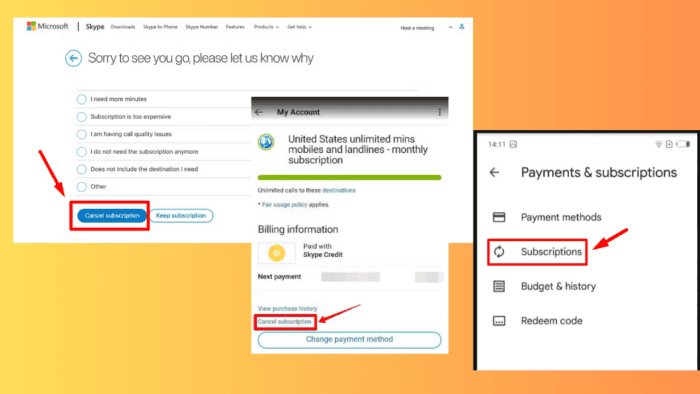Select 'Does not include the destination I need'

point(81,169)
